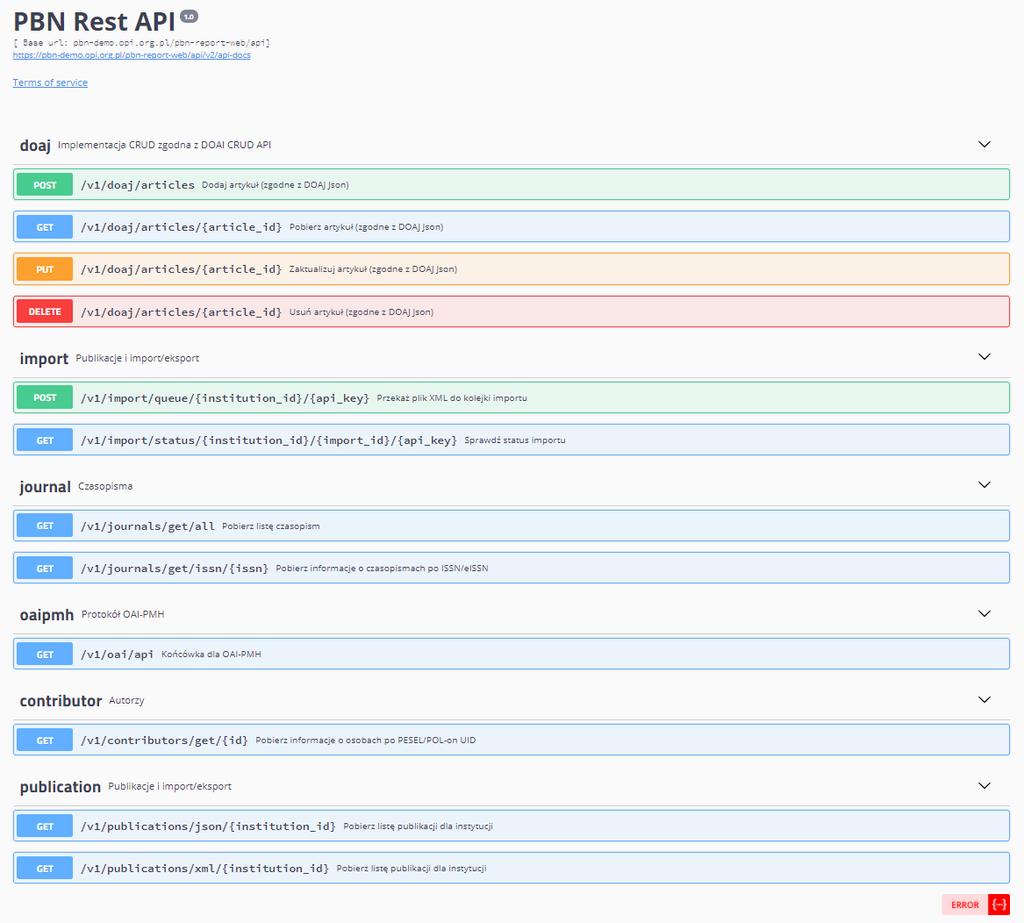Click GET badge for publications xml
The height and width of the screenshot is (923, 1024).
click(44, 868)
